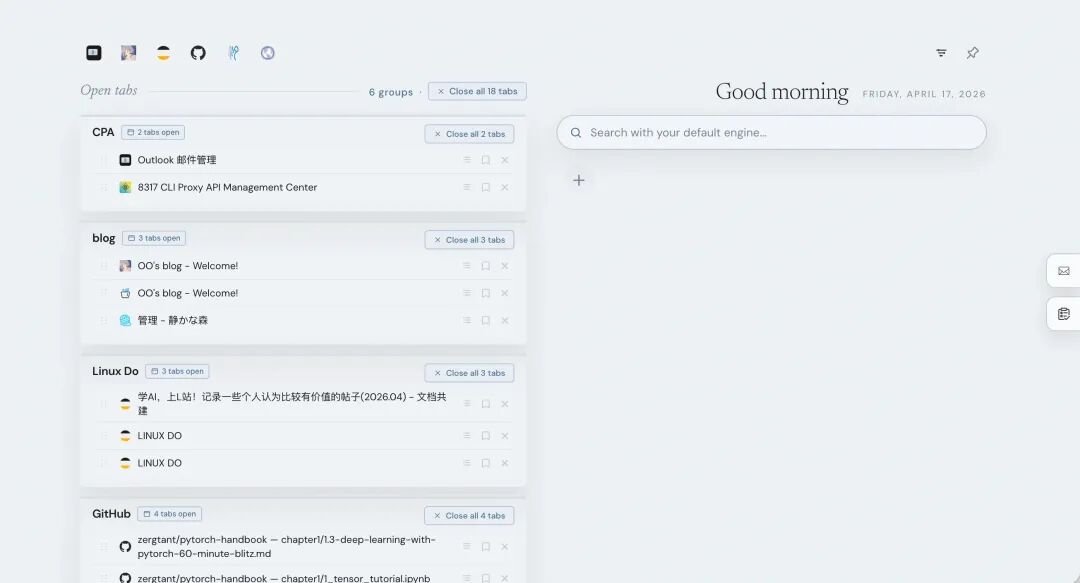
Task: Click the plus icon below the search box
Action: (579, 181)
